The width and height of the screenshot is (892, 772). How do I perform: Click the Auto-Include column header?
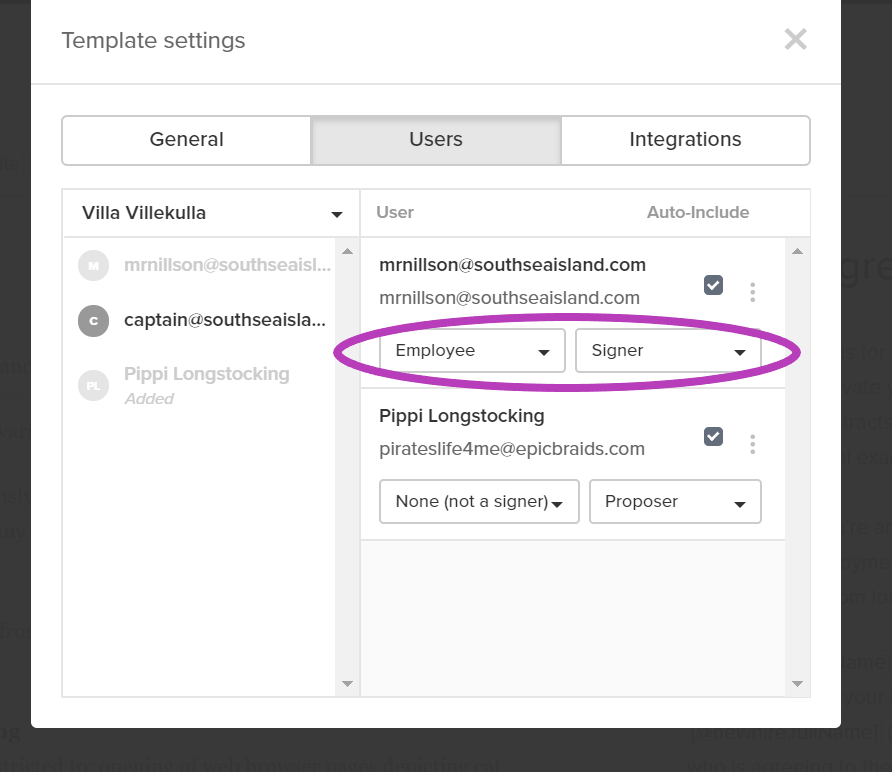point(697,212)
